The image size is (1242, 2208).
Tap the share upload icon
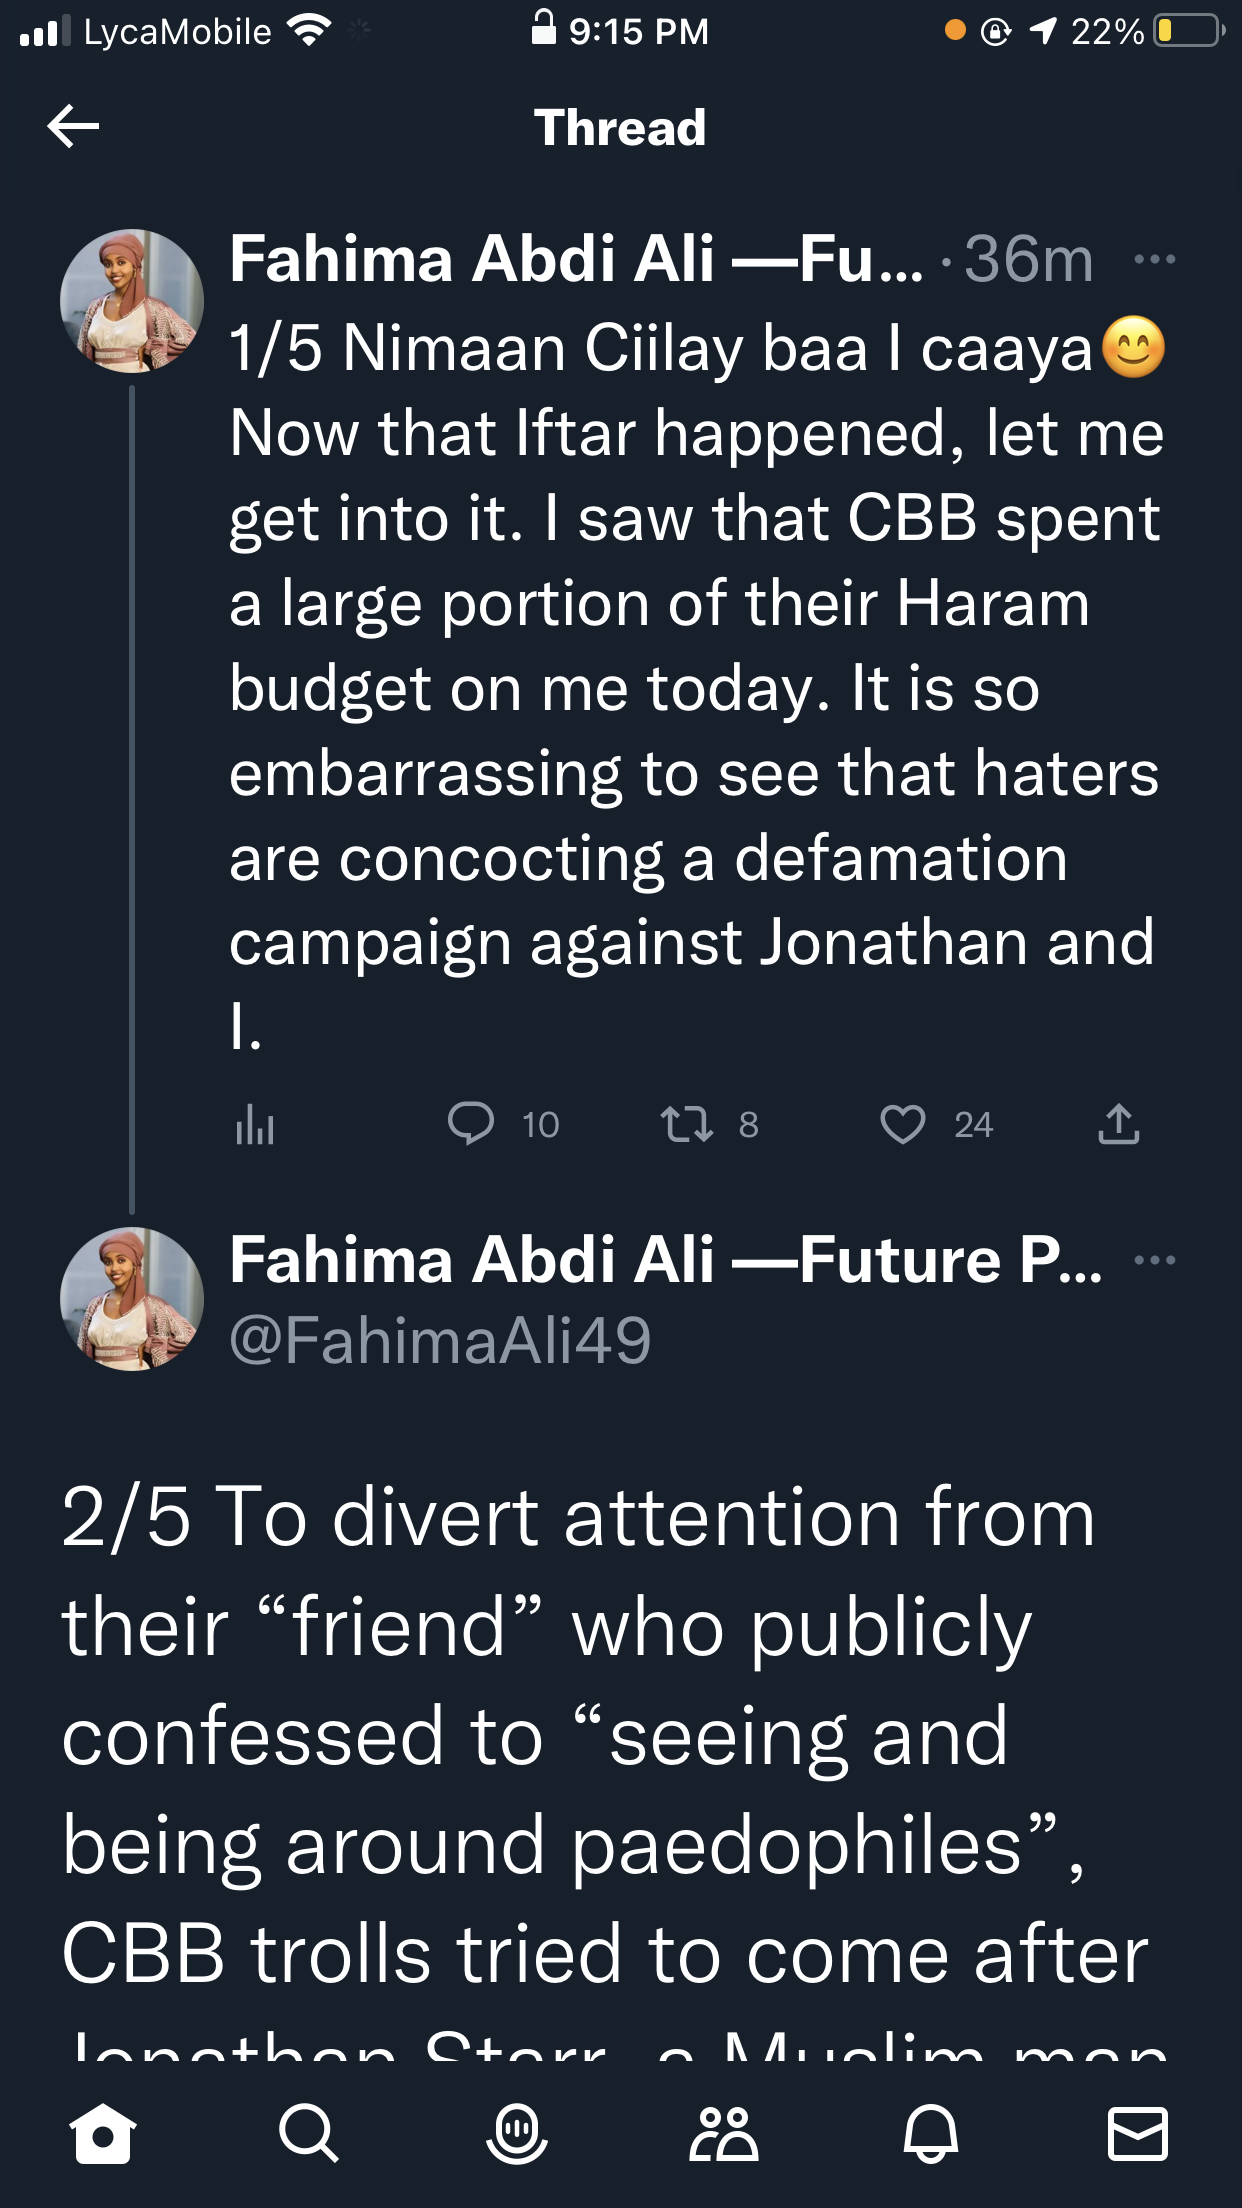tap(1118, 1124)
